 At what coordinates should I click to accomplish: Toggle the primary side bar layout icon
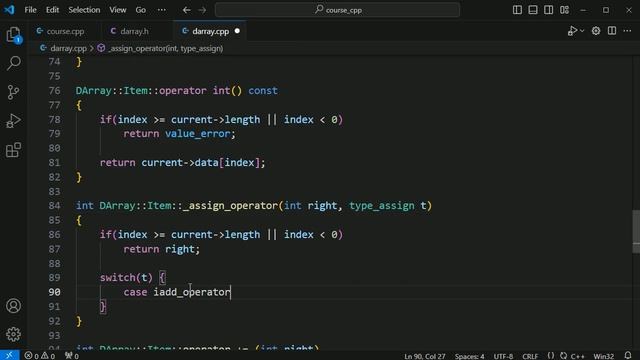[517, 10]
